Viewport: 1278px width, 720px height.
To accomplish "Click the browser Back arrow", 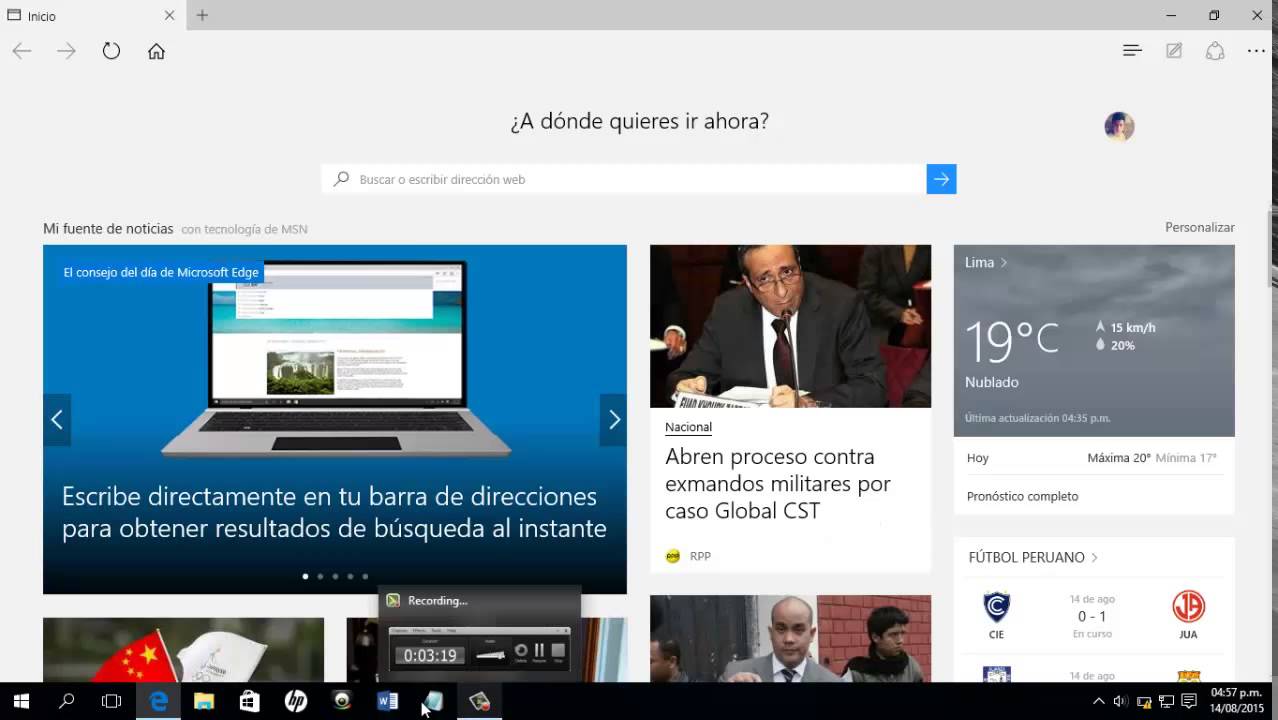I will [22, 51].
